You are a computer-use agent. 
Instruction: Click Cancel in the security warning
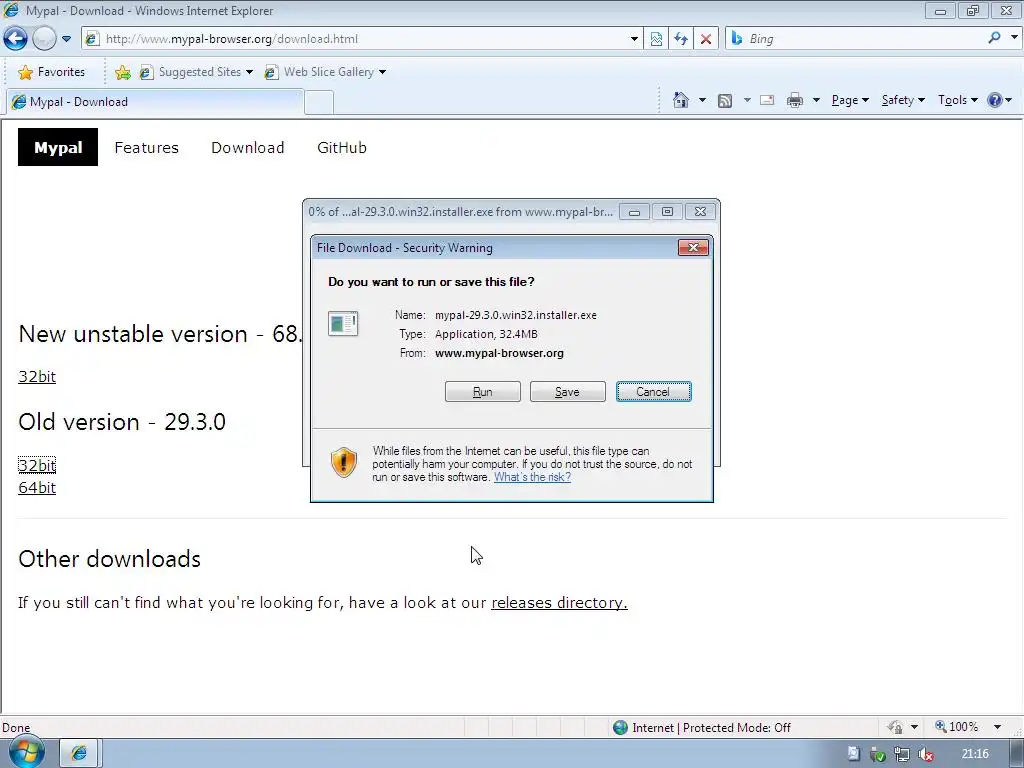653,392
